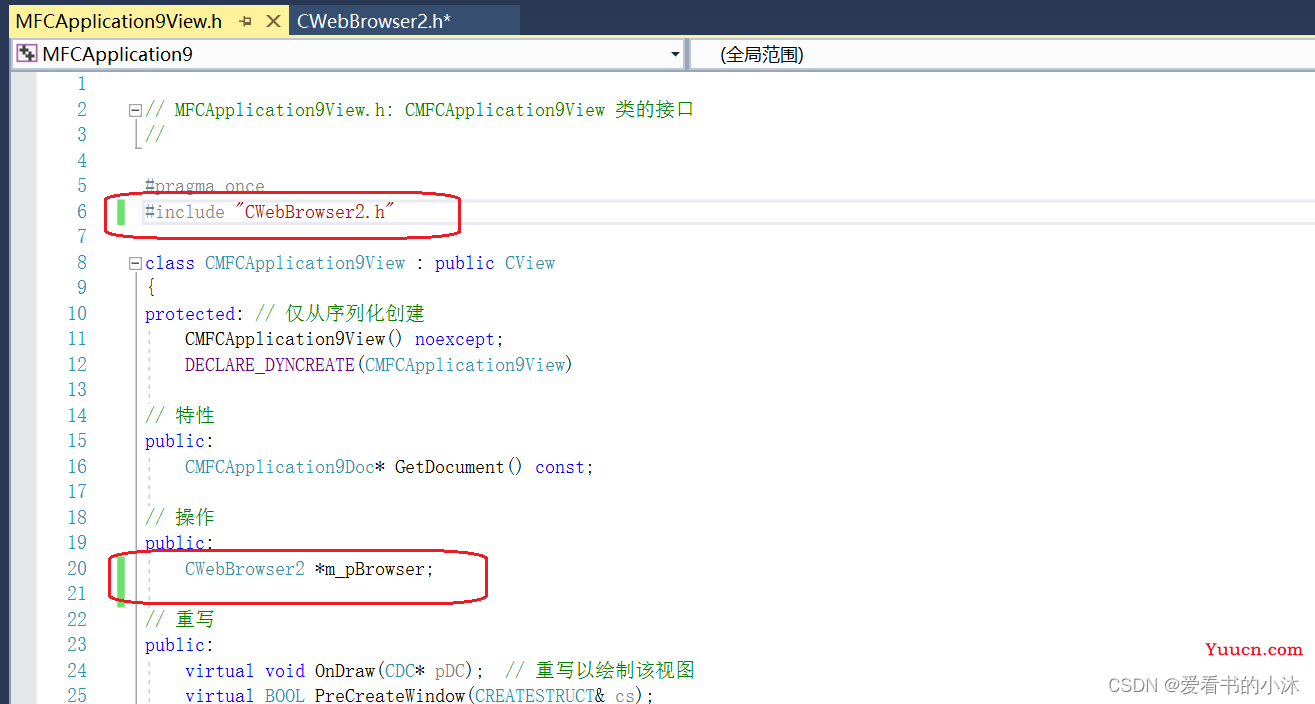This screenshot has width=1315, height=704.
Task: Click the protected: keyword on line 10
Action: pos(195,314)
